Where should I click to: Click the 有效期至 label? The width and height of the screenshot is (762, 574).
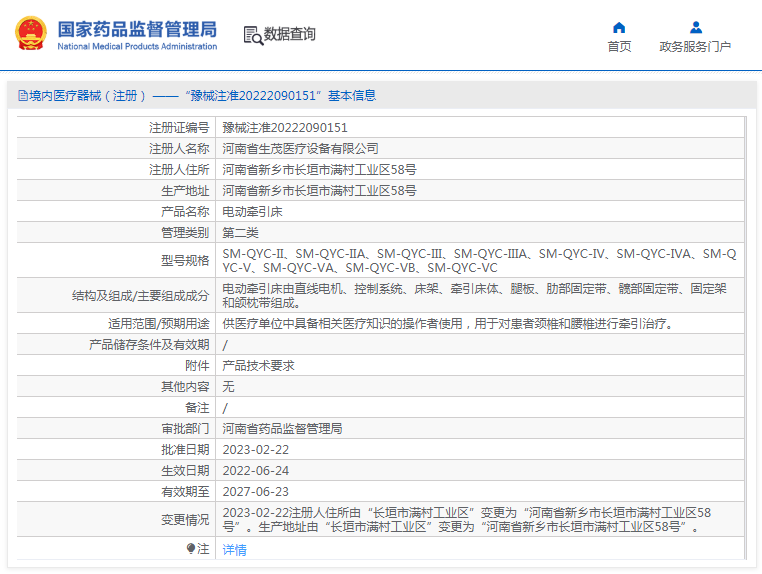point(185,491)
